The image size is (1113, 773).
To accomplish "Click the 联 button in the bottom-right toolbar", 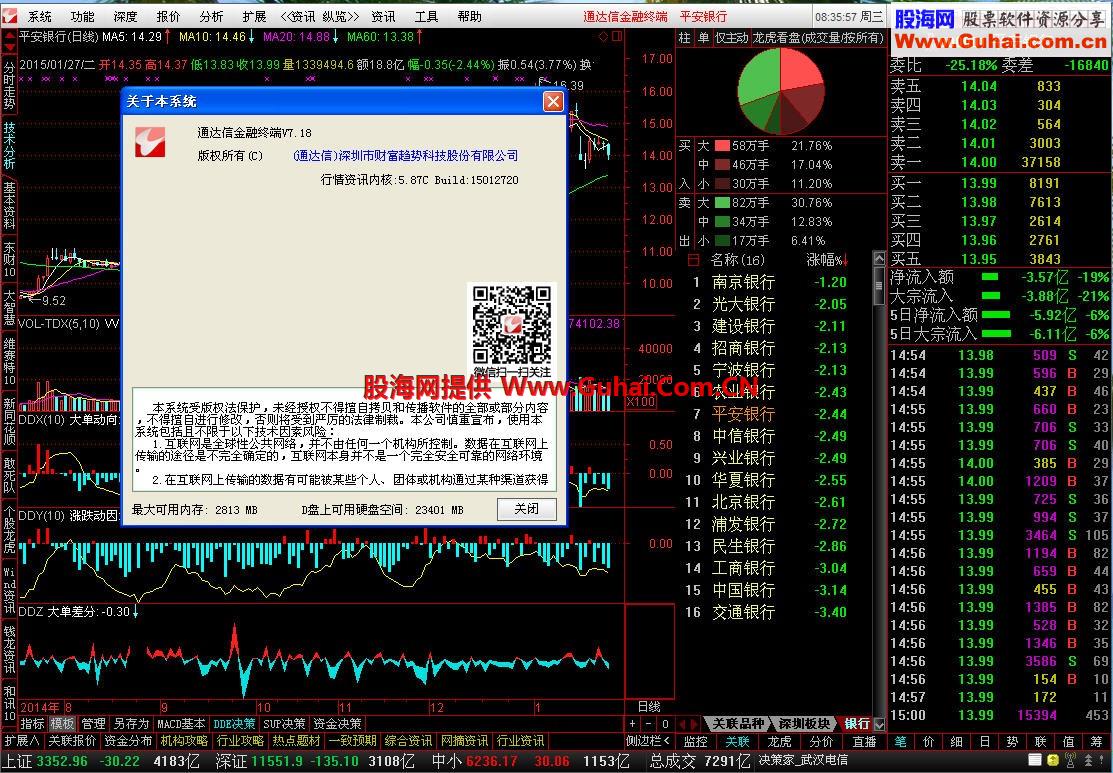I will pos(1040,742).
